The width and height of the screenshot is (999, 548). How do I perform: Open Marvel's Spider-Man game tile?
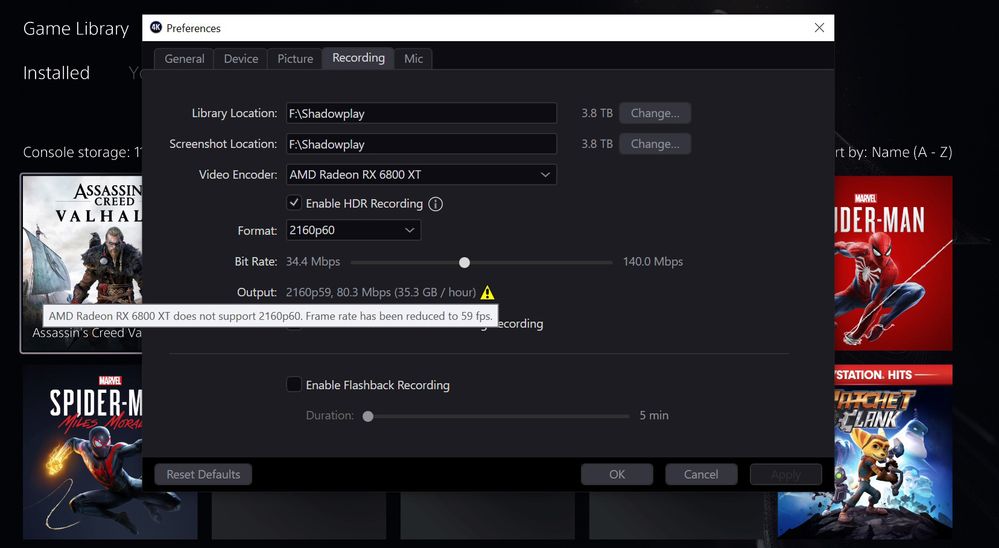tap(893, 263)
